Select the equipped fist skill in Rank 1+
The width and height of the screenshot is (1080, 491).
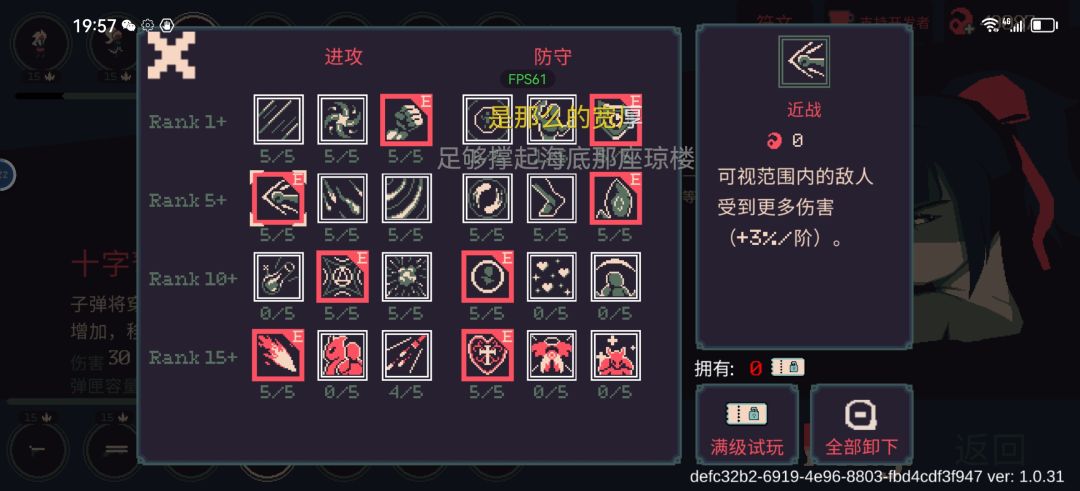pyautogui.click(x=406, y=120)
